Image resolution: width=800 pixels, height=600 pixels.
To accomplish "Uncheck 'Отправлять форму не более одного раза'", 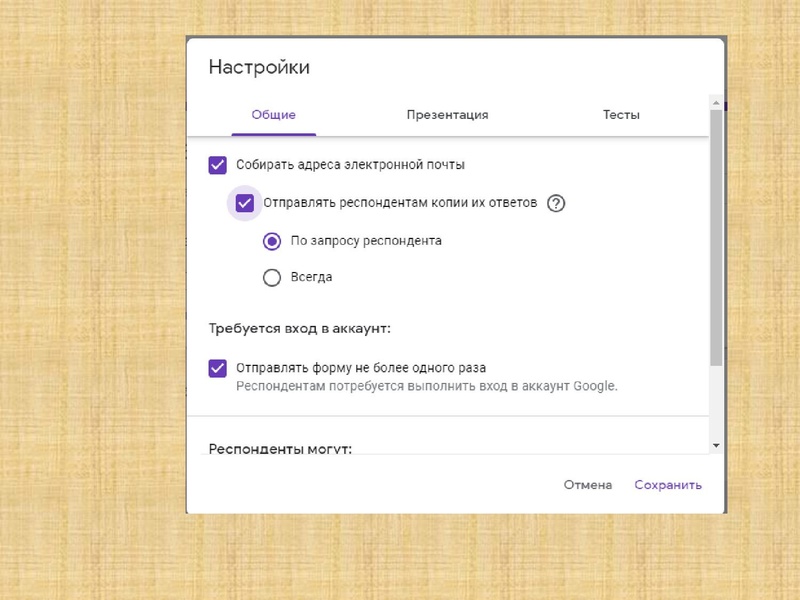I will coord(218,368).
